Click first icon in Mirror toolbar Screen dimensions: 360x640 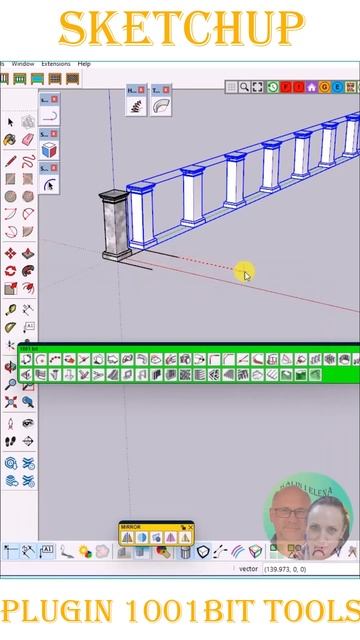point(127,538)
